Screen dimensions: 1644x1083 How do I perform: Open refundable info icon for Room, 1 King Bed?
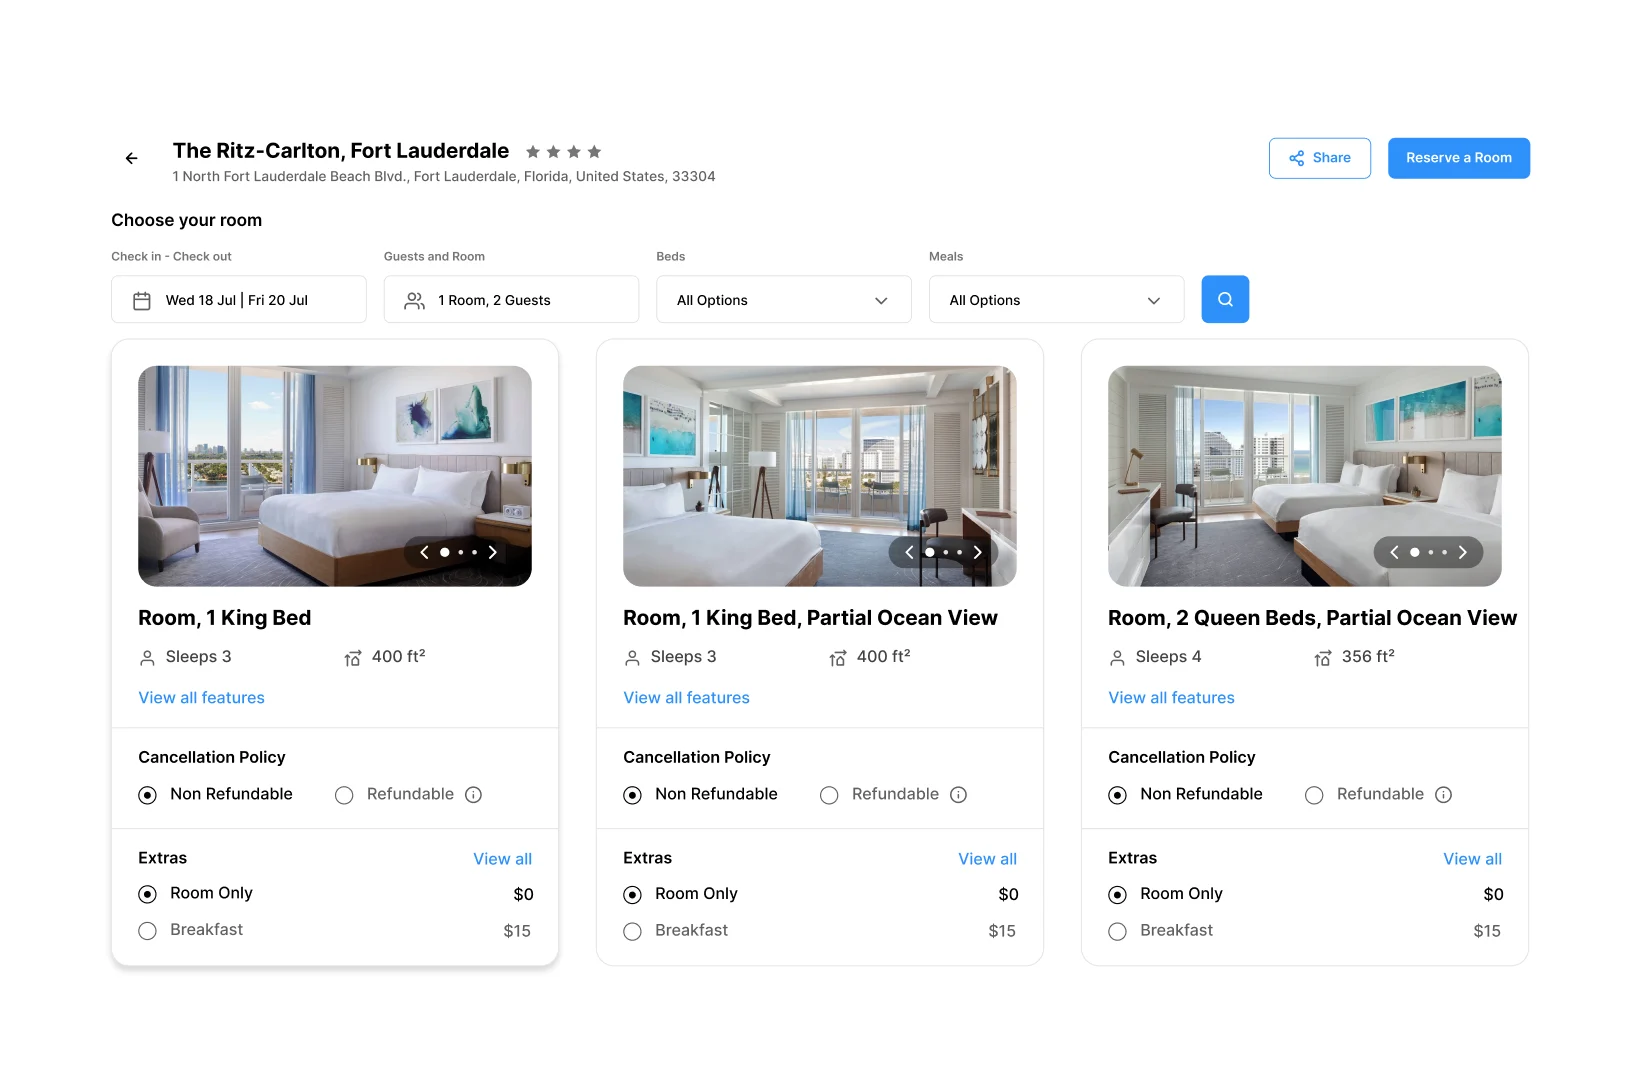click(x=474, y=795)
